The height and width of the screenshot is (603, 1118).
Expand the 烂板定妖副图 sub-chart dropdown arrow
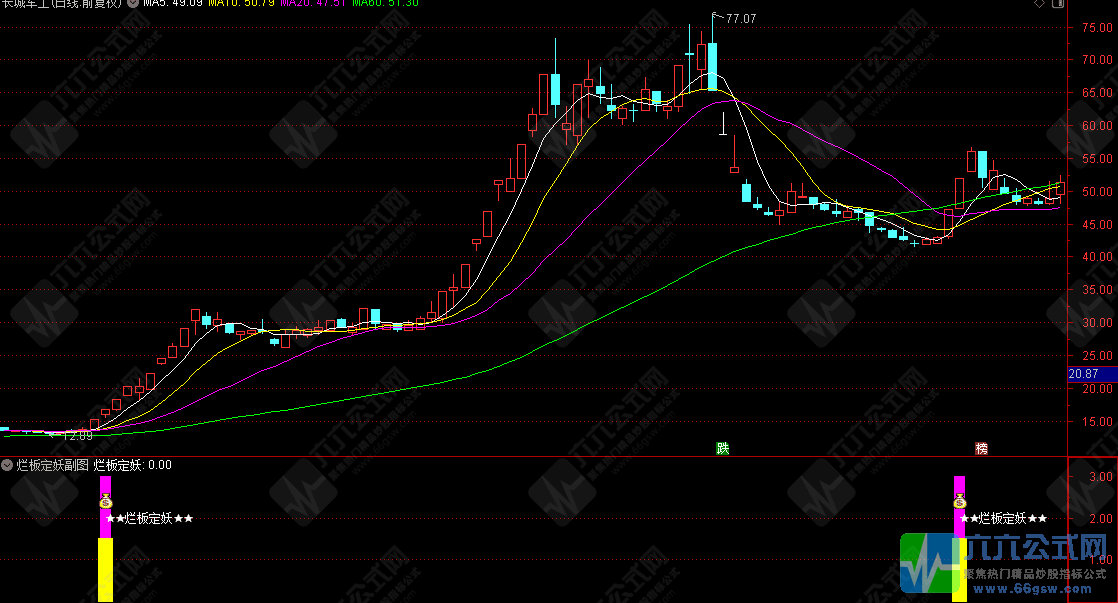[x=7, y=465]
